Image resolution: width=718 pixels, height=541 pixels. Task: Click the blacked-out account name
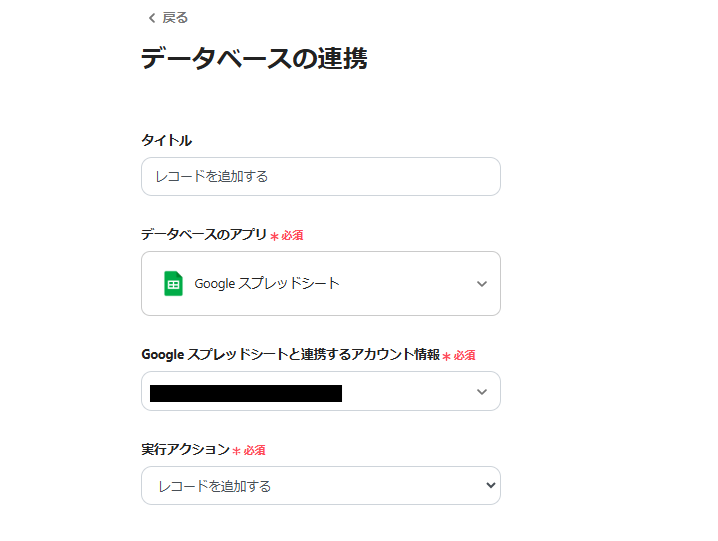coord(246,392)
